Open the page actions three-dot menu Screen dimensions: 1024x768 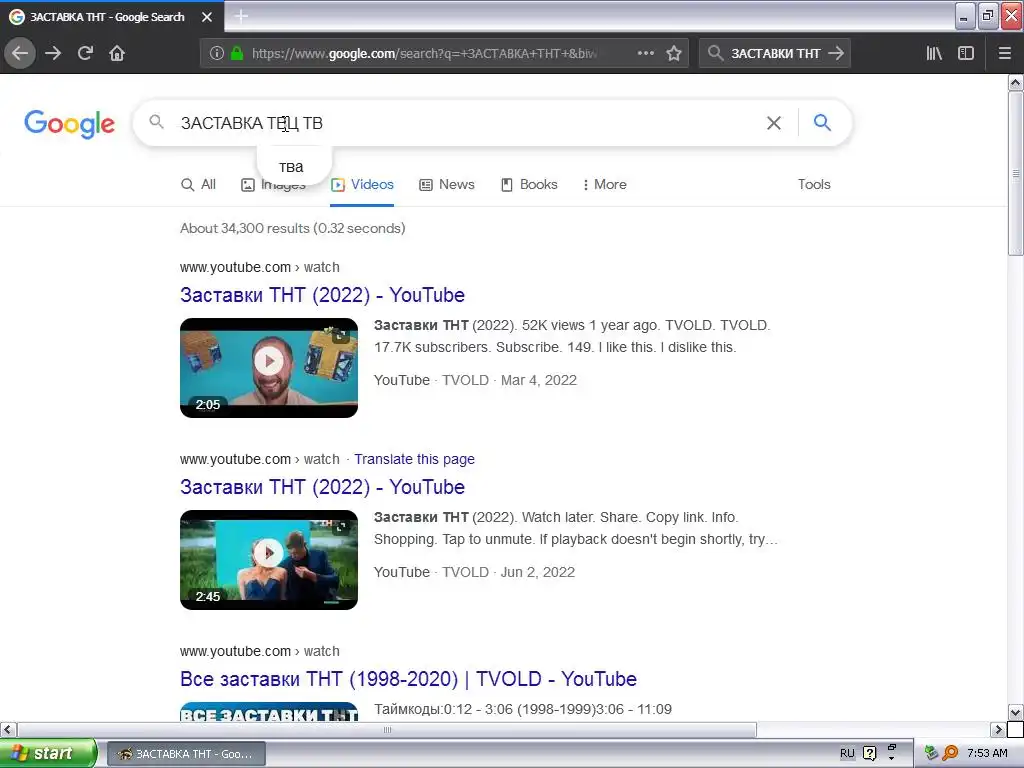(x=646, y=54)
